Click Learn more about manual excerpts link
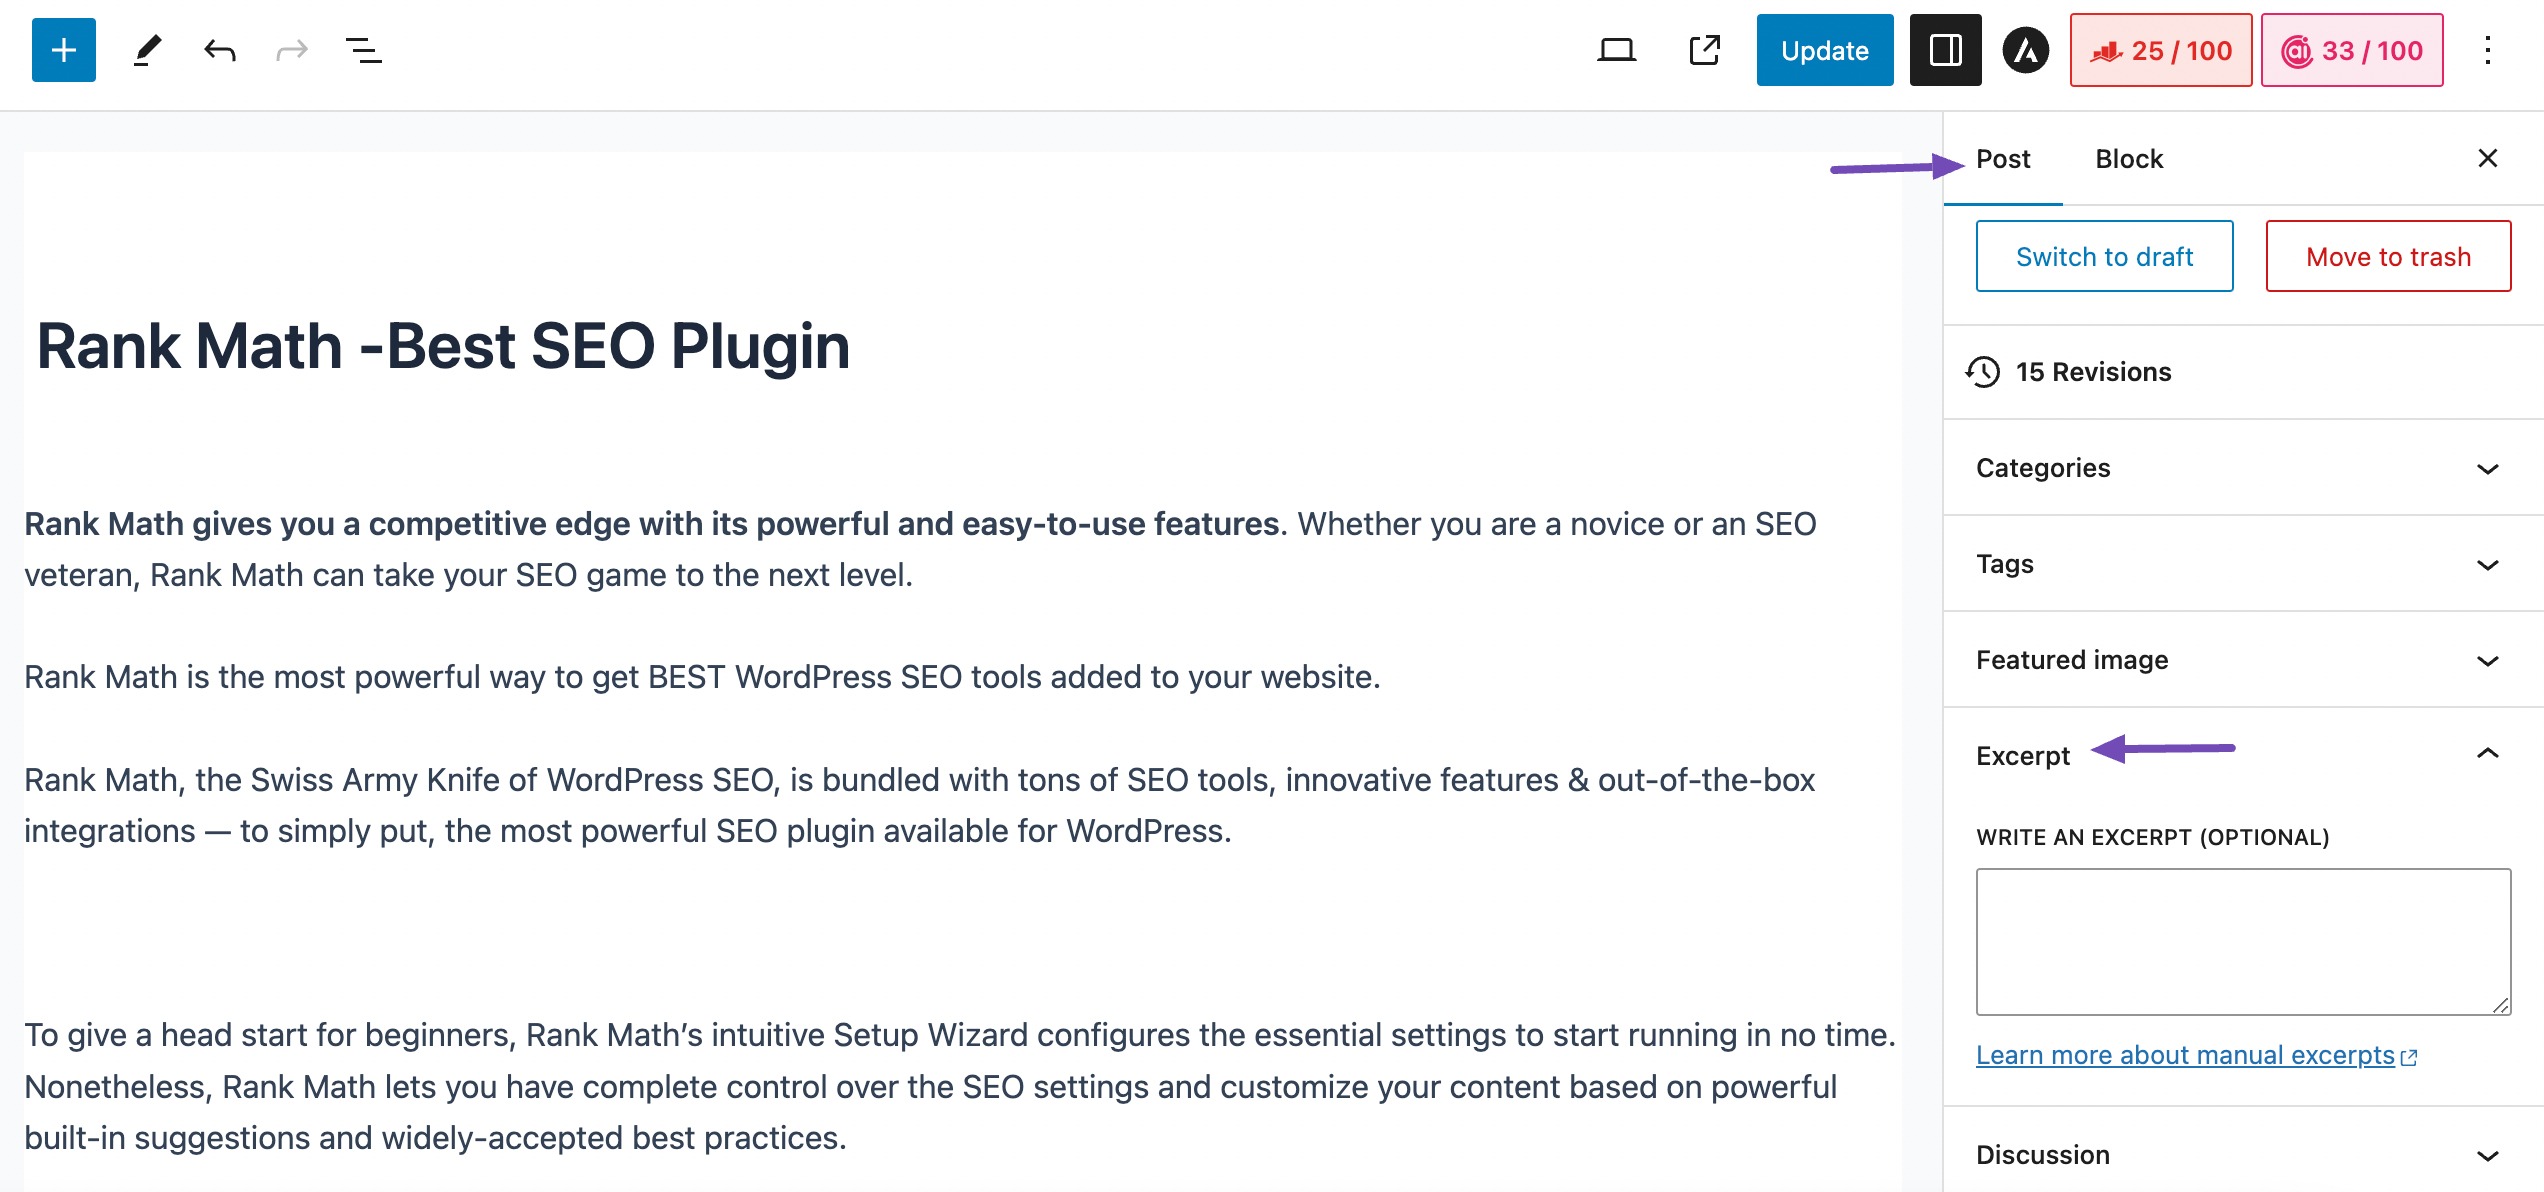Image resolution: width=2544 pixels, height=1192 pixels. click(2190, 1056)
